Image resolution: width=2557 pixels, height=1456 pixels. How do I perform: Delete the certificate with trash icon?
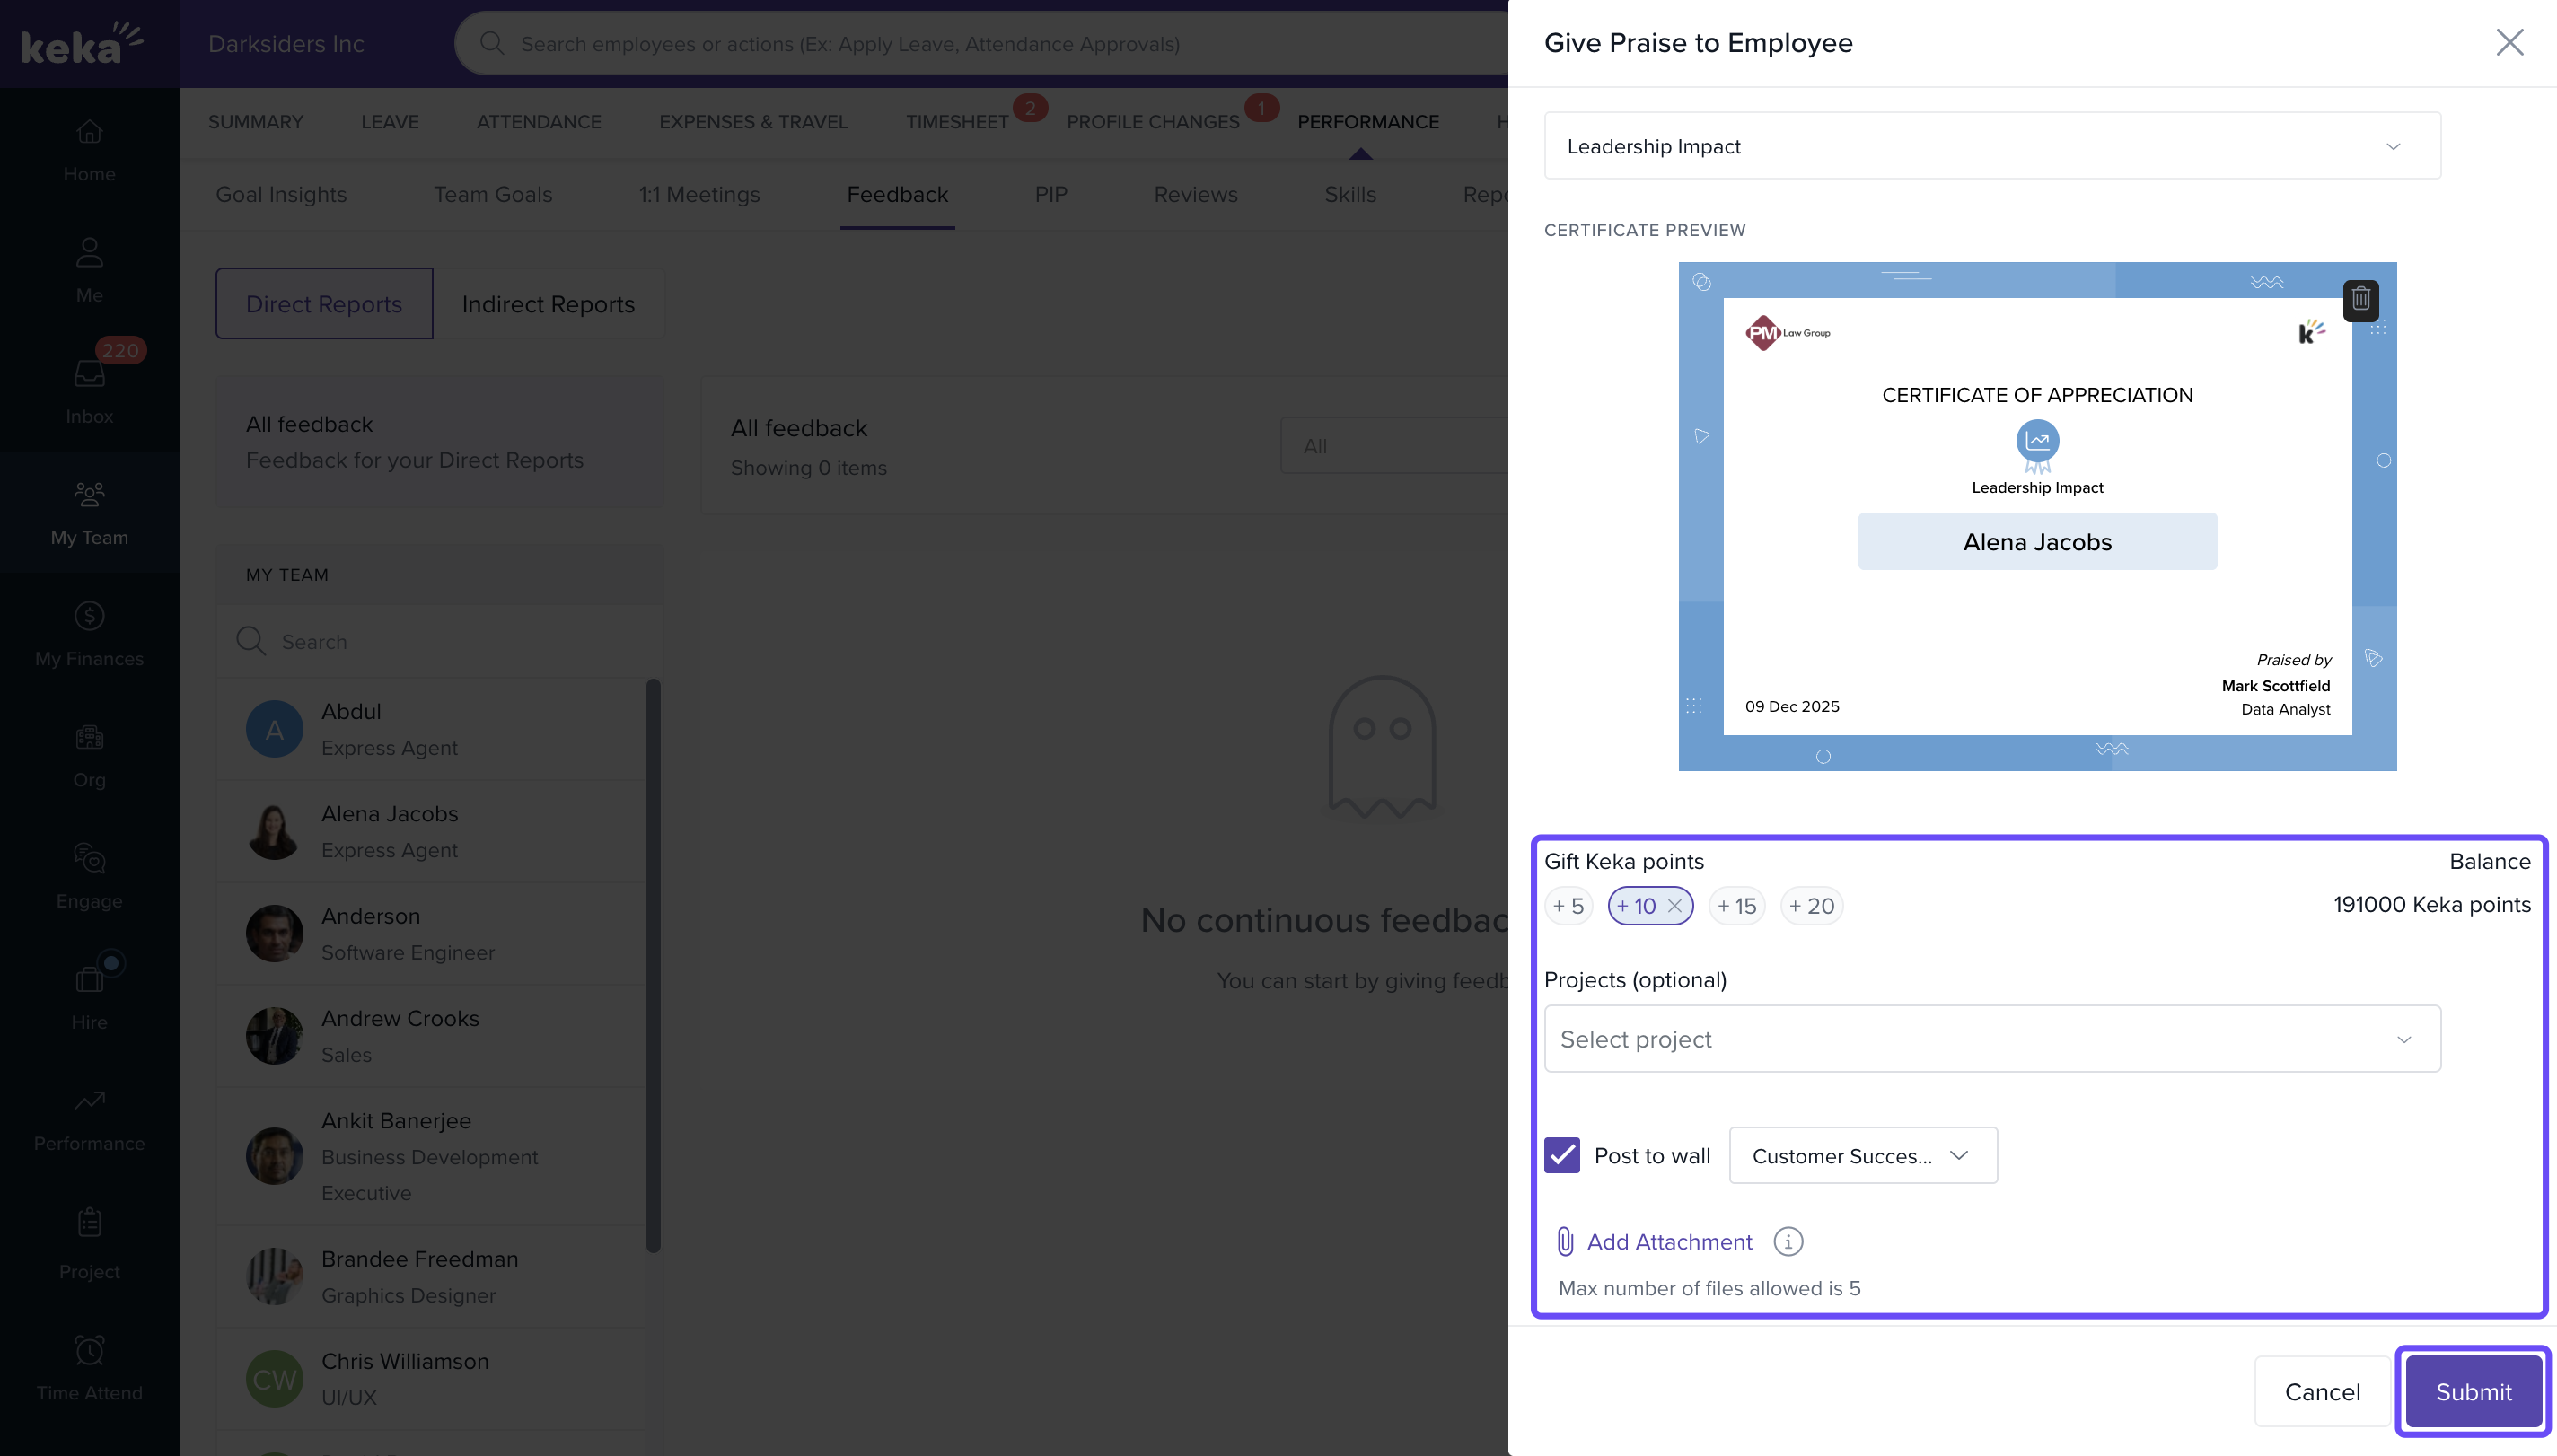2360,300
